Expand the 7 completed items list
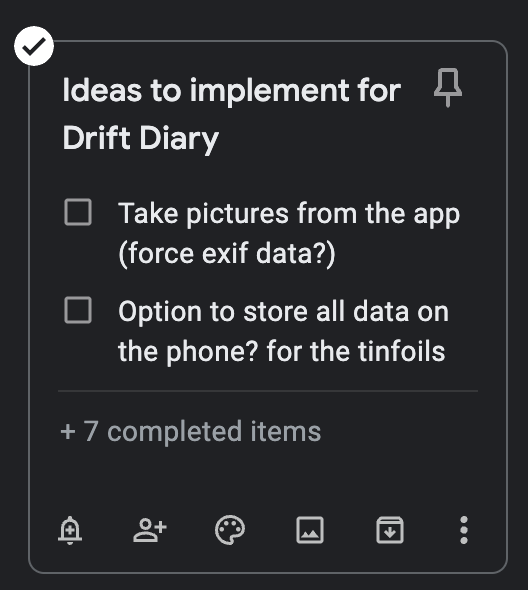Image resolution: width=528 pixels, height=590 pixels. click(190, 432)
